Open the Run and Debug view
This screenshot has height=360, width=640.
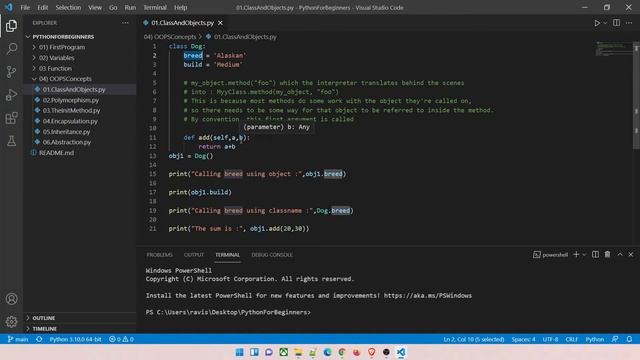pyautogui.click(x=11, y=95)
